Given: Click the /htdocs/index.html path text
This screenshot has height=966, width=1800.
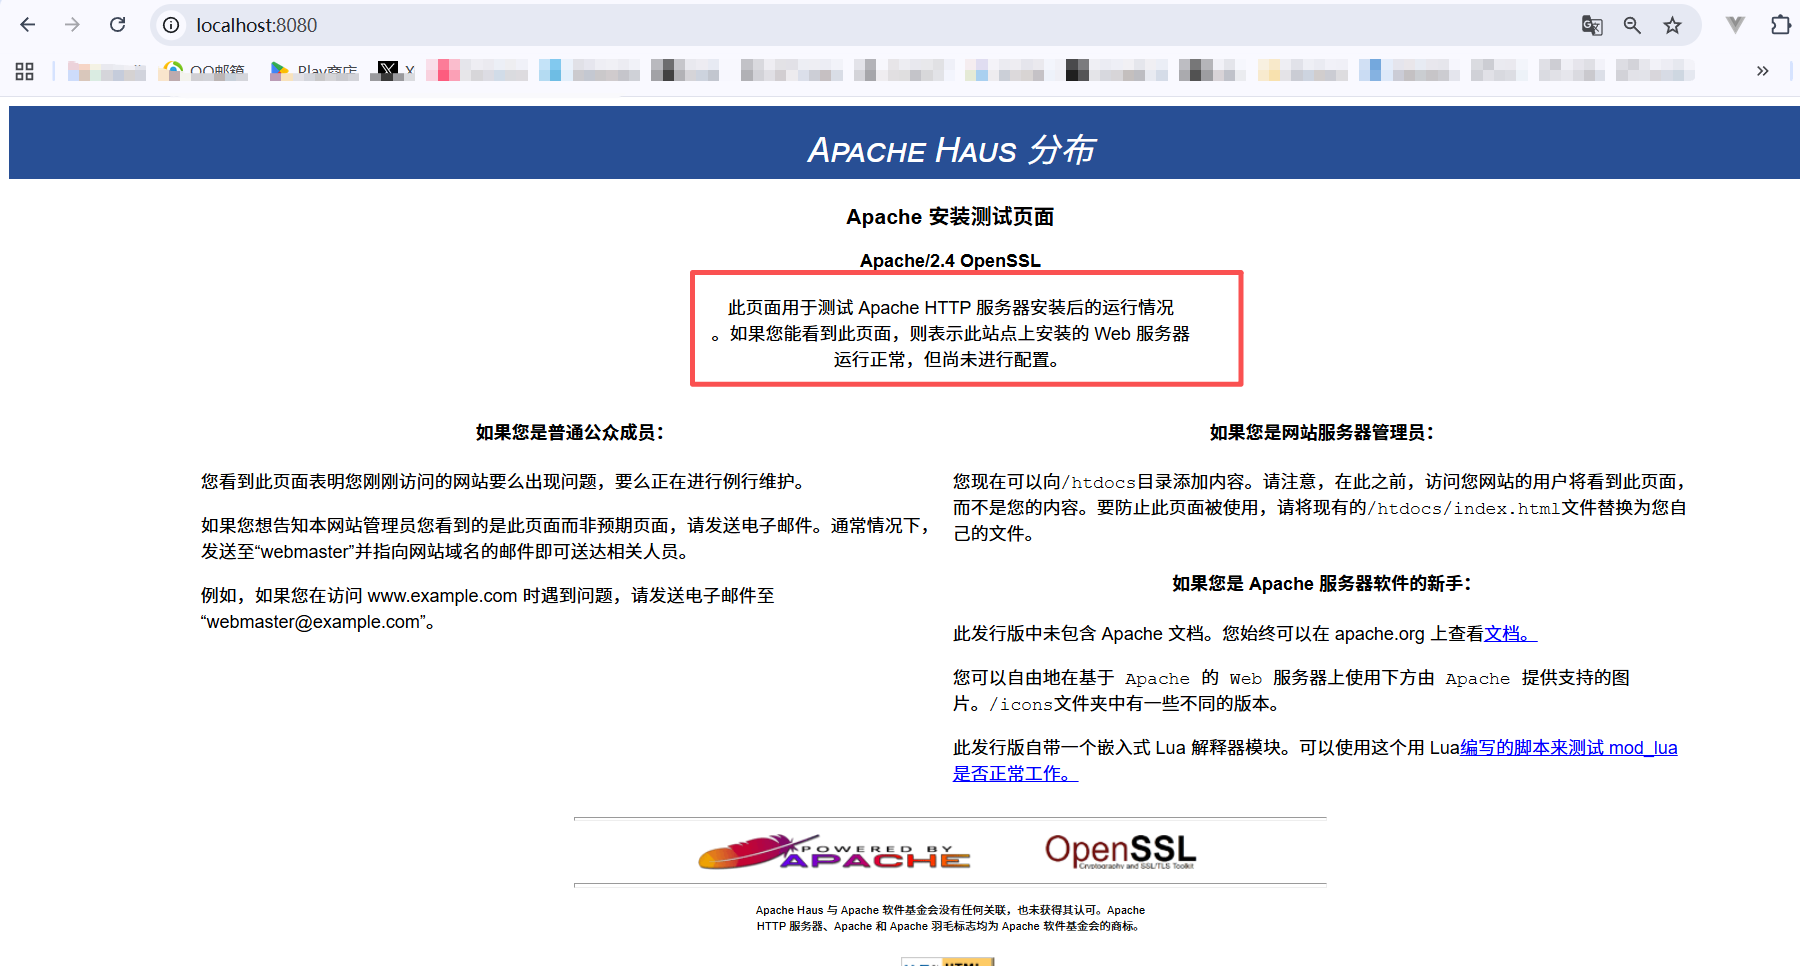Looking at the screenshot, I should (x=1464, y=508).
